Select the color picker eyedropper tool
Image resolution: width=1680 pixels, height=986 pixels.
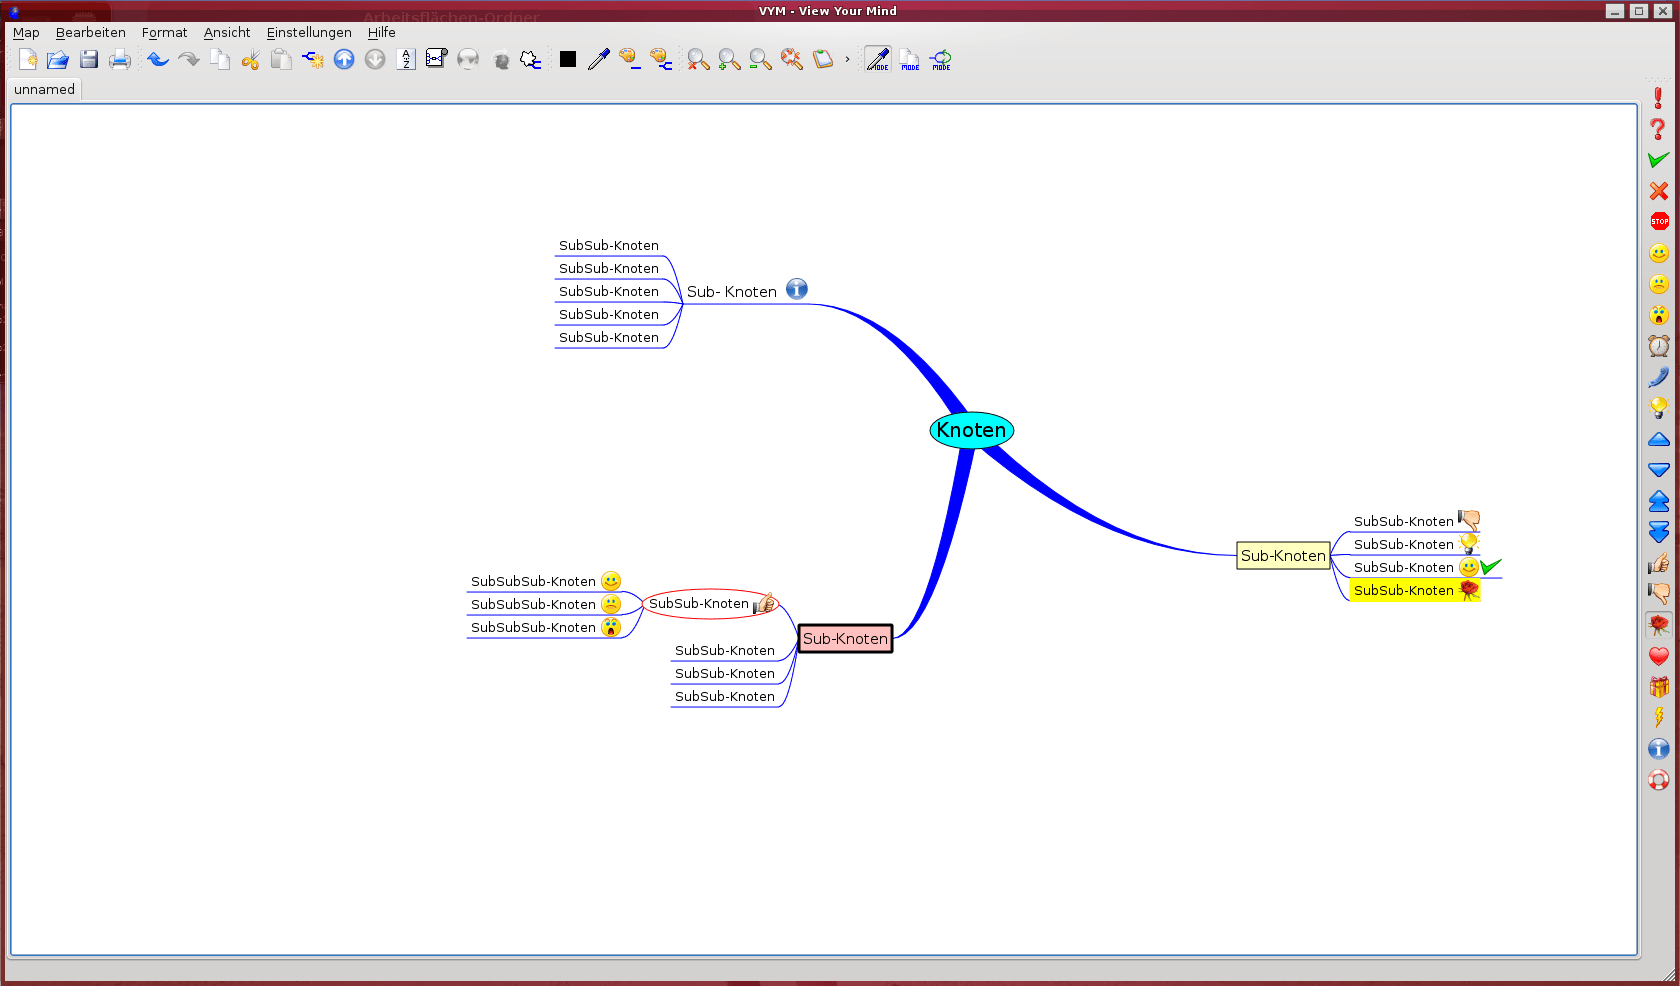pos(598,60)
